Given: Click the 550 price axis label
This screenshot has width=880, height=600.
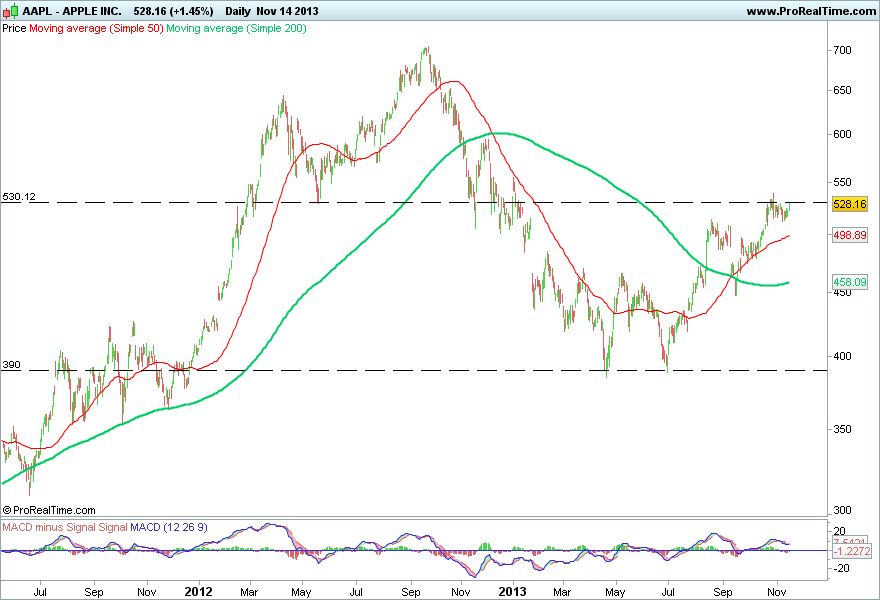Looking at the screenshot, I should click(x=842, y=182).
